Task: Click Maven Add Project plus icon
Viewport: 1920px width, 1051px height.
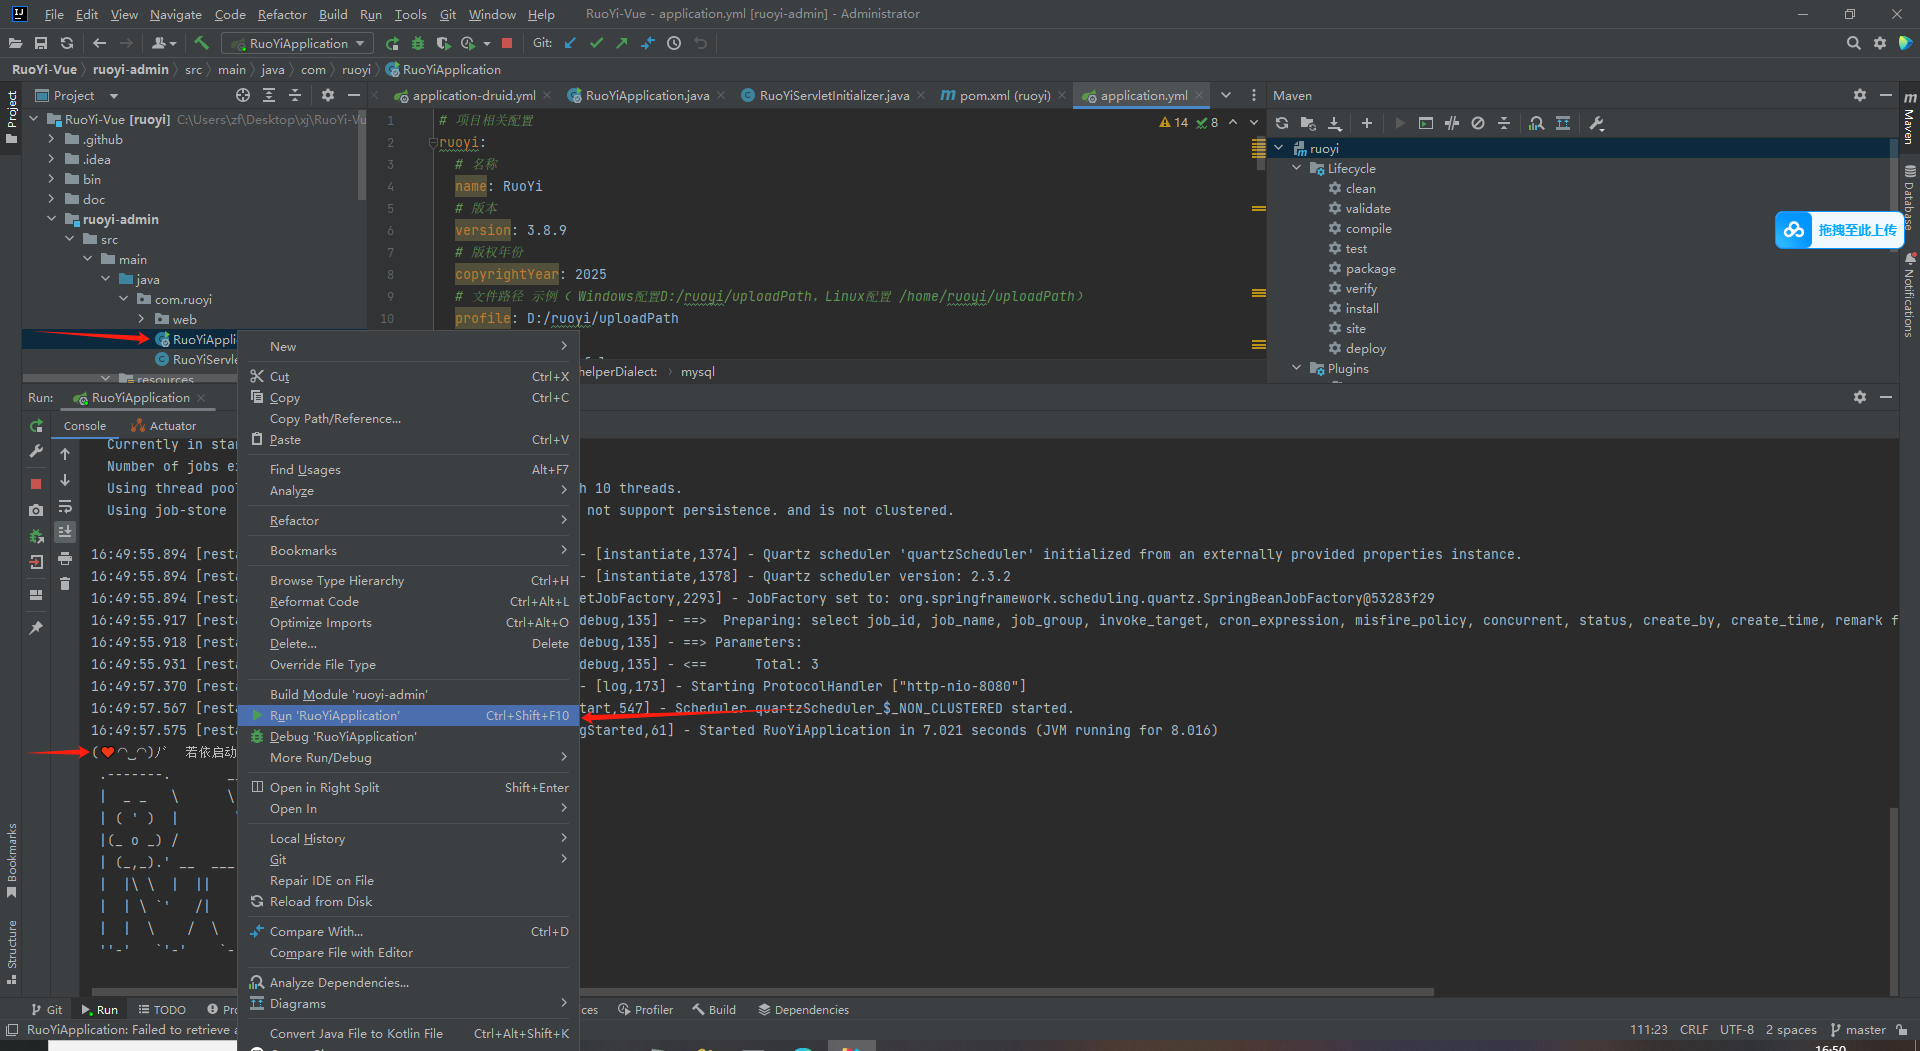Action: [1367, 123]
